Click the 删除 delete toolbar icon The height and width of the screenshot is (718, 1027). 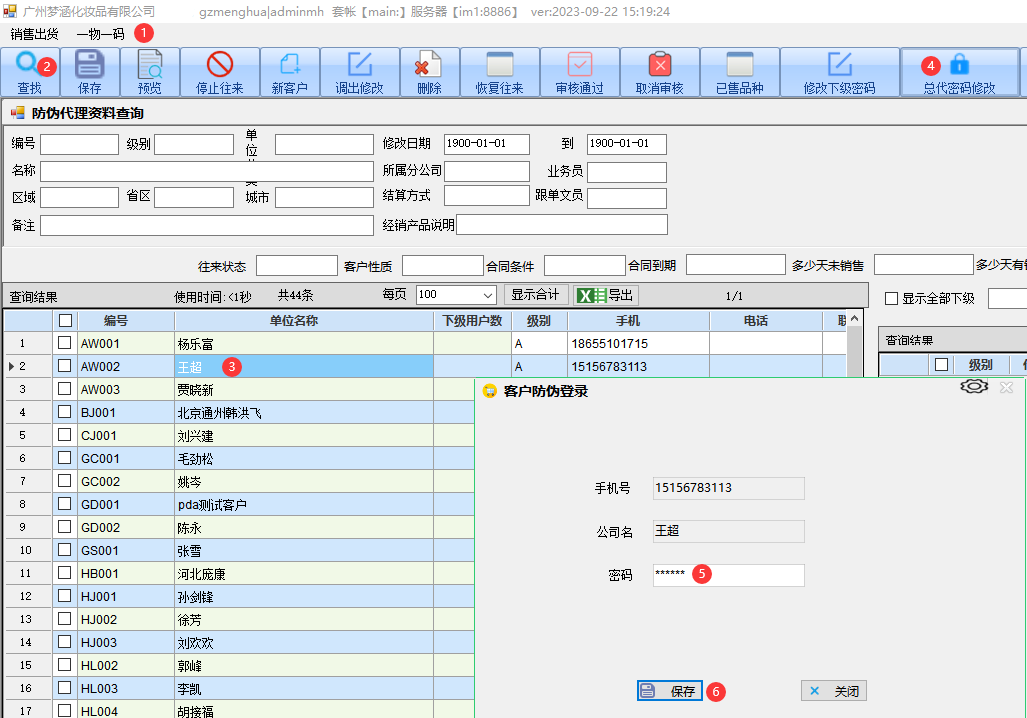pos(429,65)
